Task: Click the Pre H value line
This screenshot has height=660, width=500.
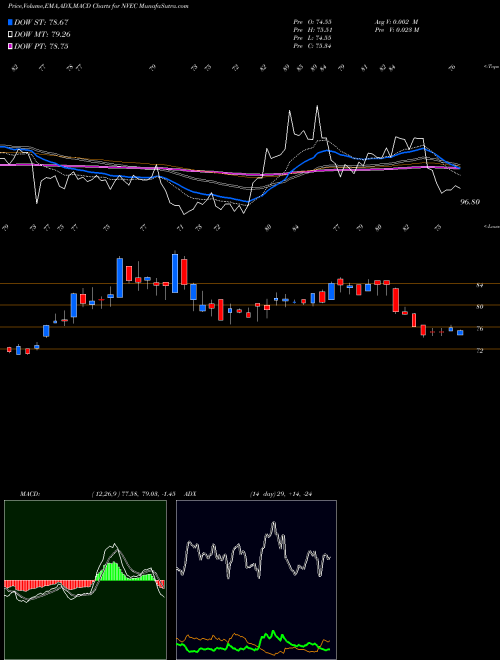Action: pos(312,30)
